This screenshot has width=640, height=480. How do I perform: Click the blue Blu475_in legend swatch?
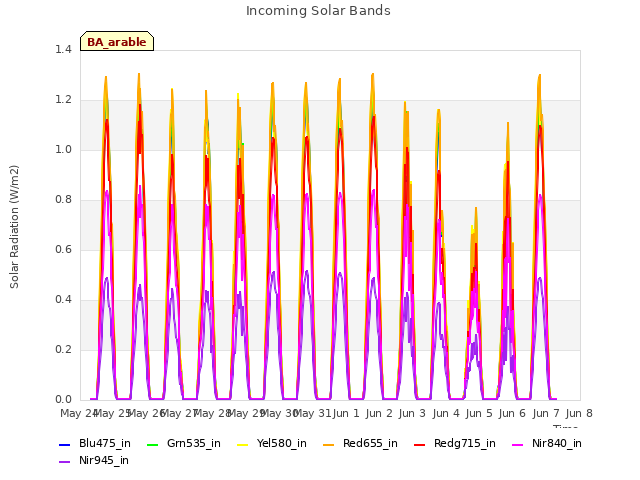coord(64,444)
